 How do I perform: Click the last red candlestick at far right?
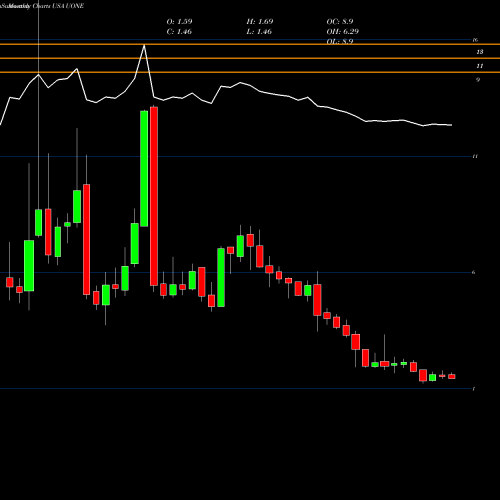[452, 376]
